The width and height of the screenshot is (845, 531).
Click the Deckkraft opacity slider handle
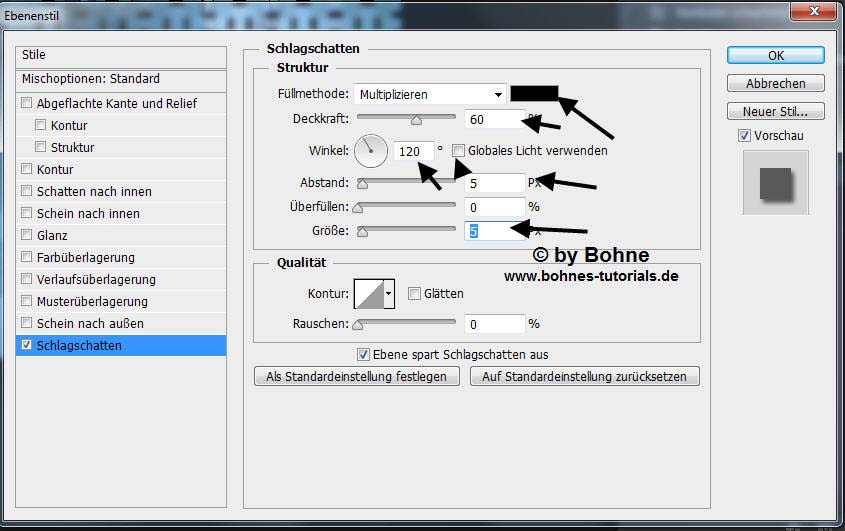(x=417, y=120)
